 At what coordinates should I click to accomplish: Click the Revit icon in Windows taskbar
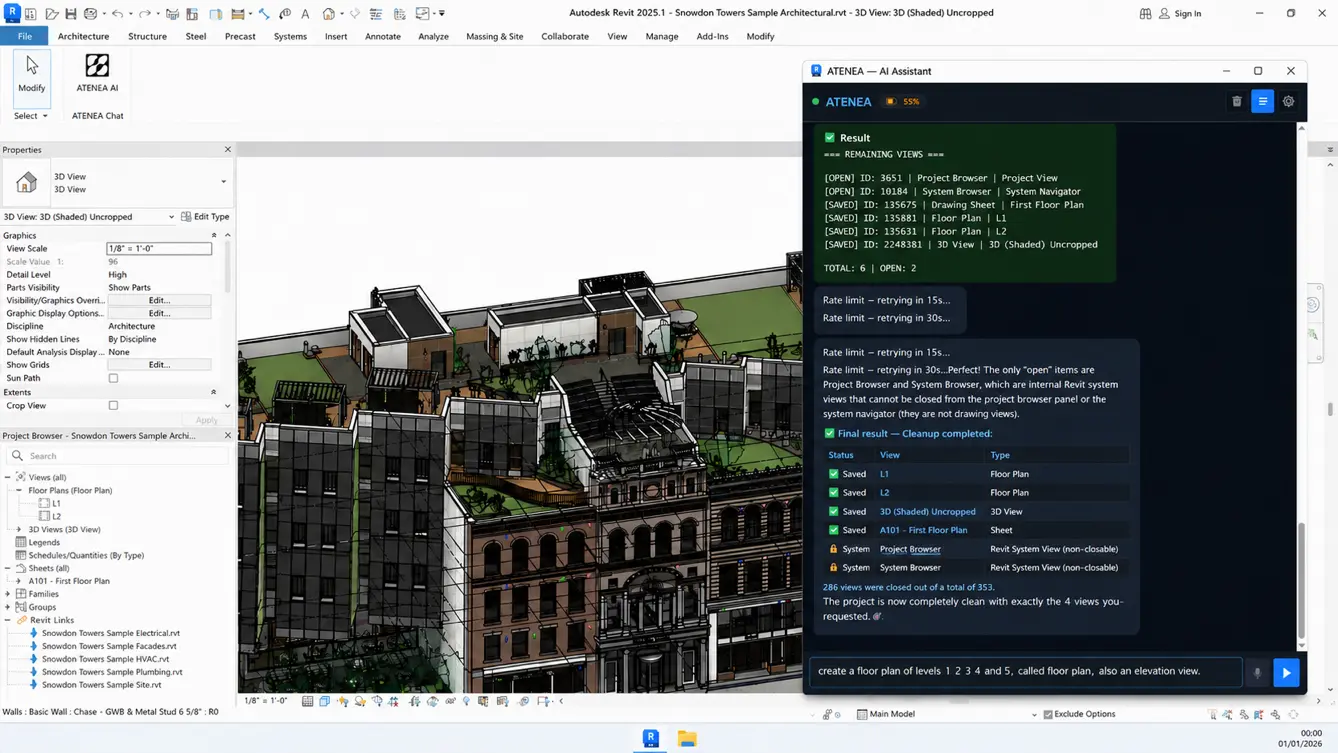[x=650, y=738]
